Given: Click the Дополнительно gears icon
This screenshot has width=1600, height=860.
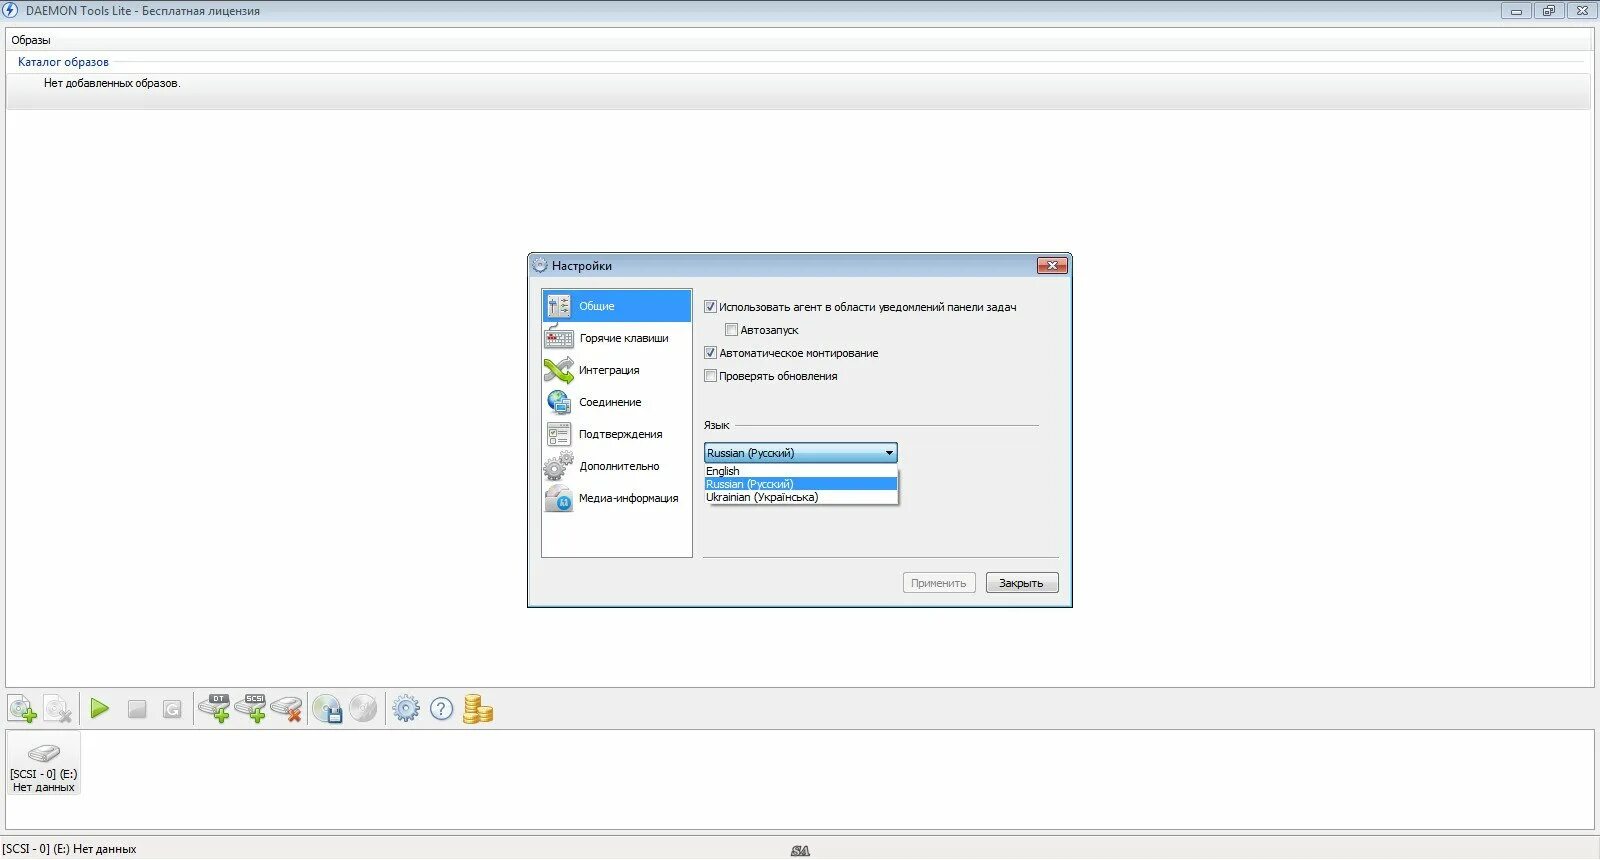Looking at the screenshot, I should (x=558, y=466).
